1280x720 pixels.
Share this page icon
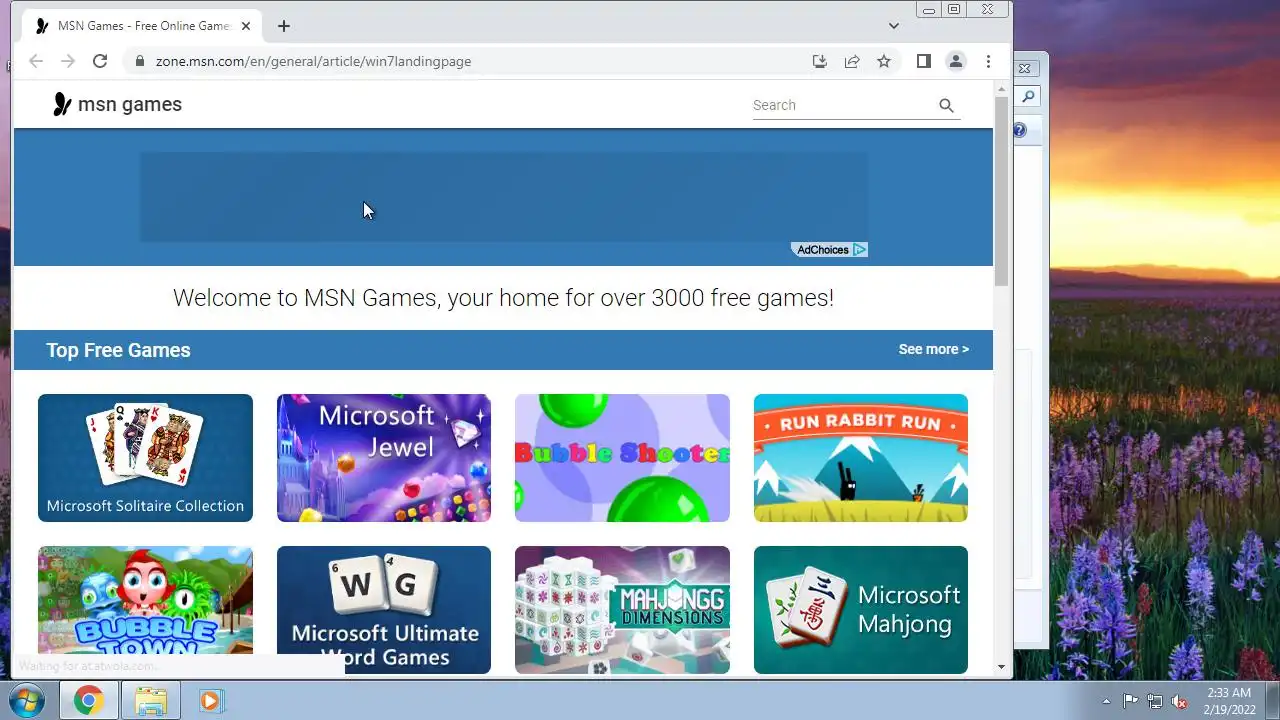(852, 61)
